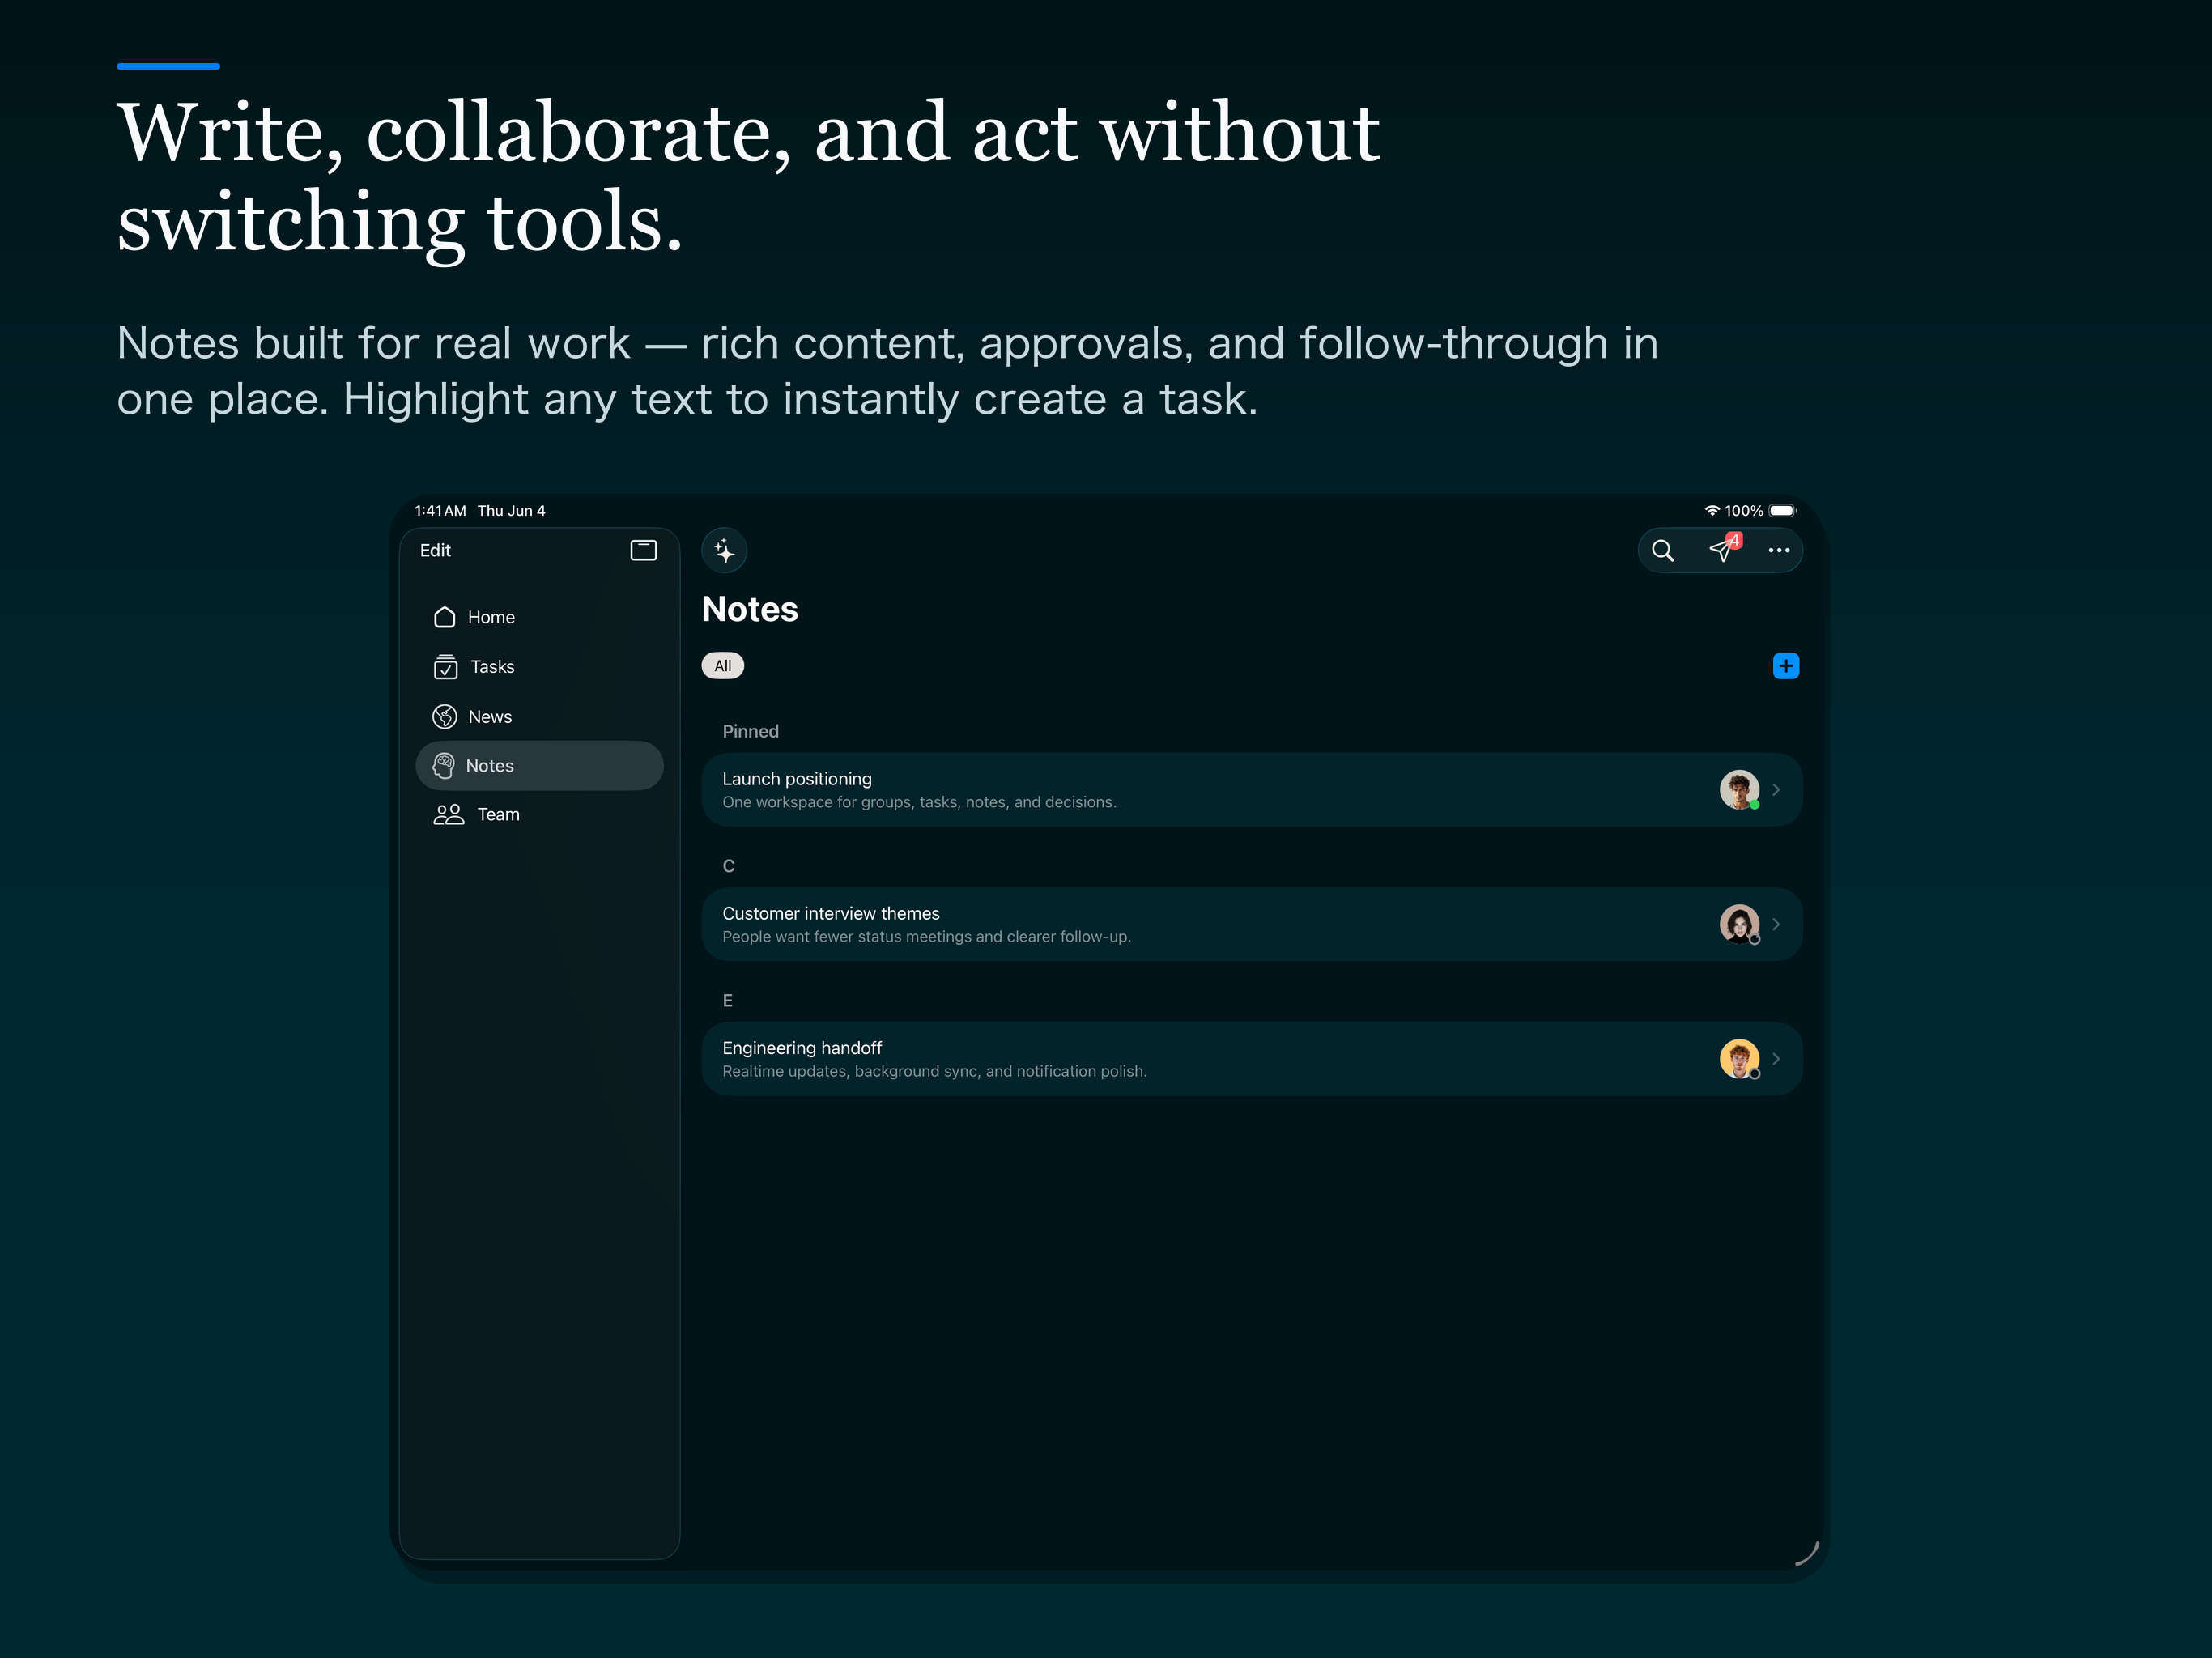This screenshot has height=1658, width=2212.
Task: Click the Edit button in sidebar
Action: tap(435, 550)
